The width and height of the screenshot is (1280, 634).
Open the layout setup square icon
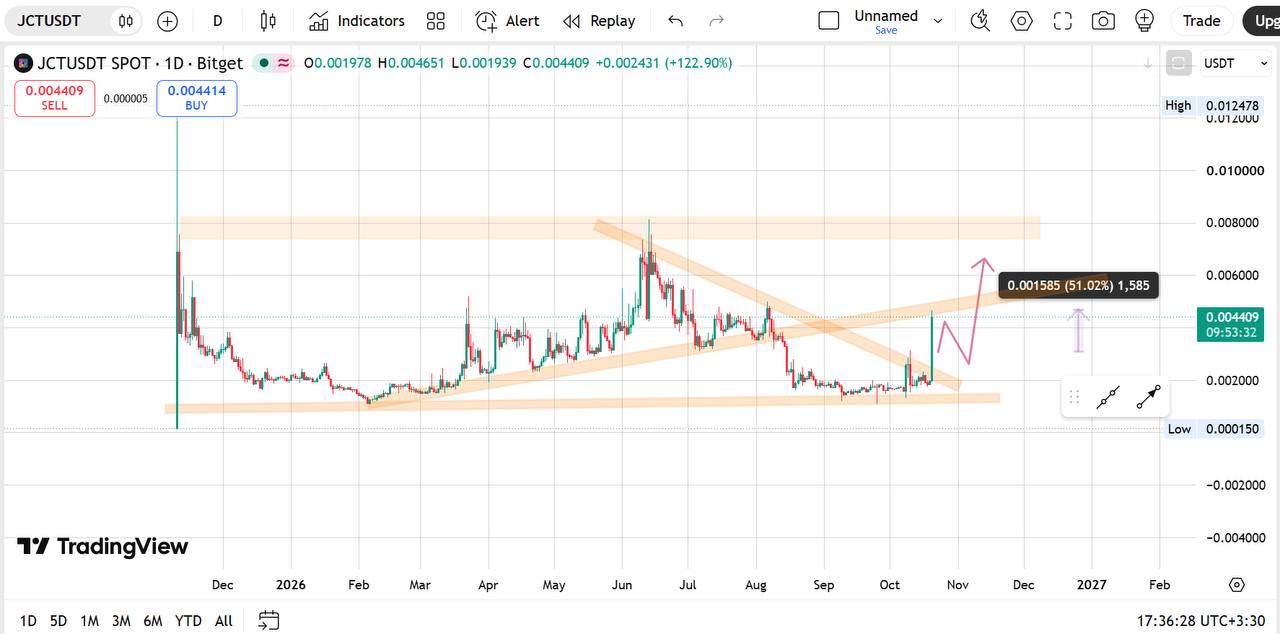[x=828, y=20]
